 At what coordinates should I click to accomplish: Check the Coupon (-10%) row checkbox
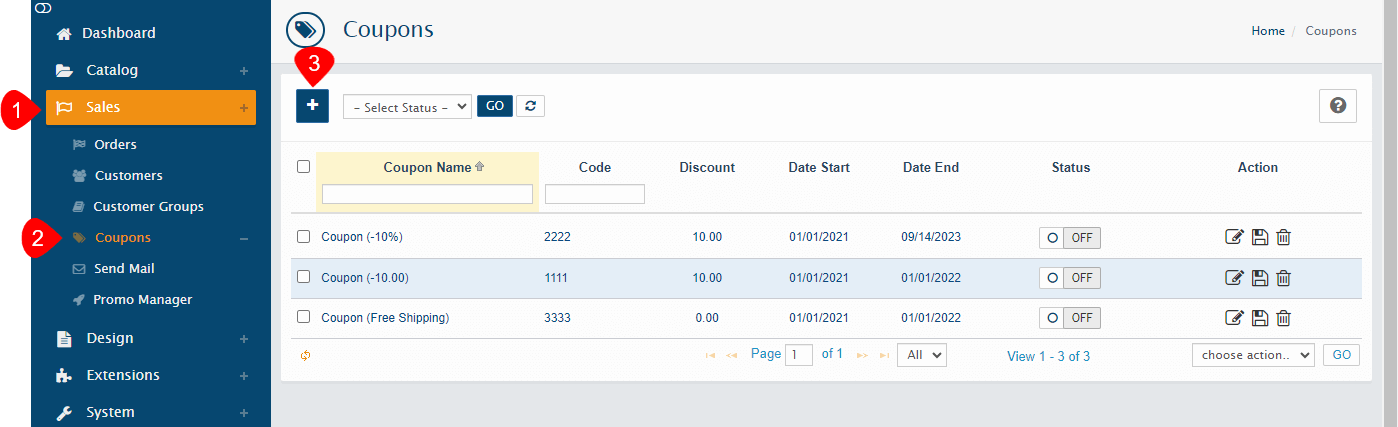click(x=304, y=237)
